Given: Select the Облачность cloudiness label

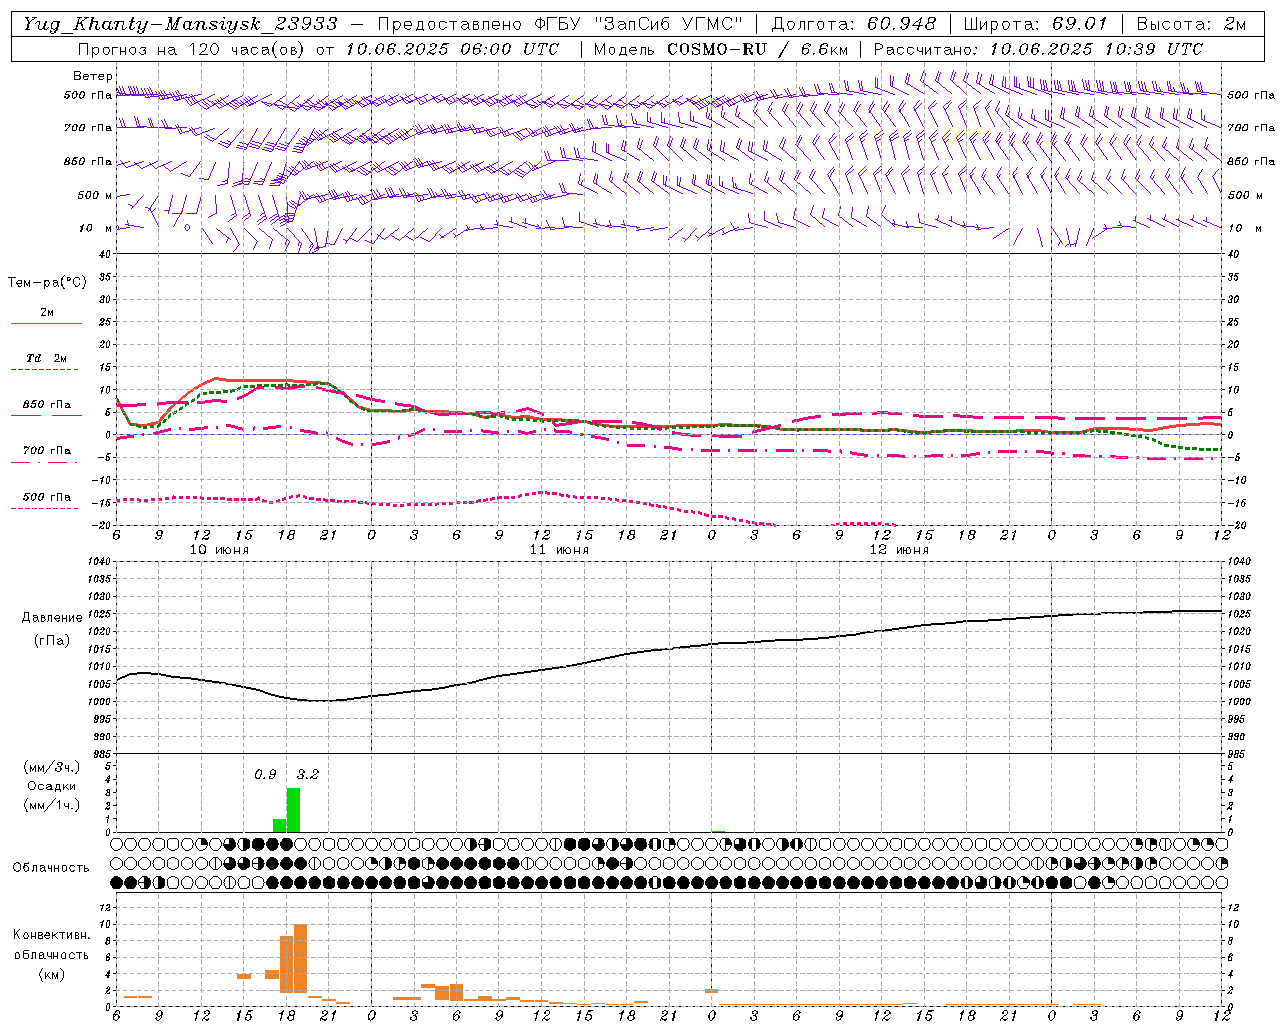Looking at the screenshot, I should (x=51, y=867).
